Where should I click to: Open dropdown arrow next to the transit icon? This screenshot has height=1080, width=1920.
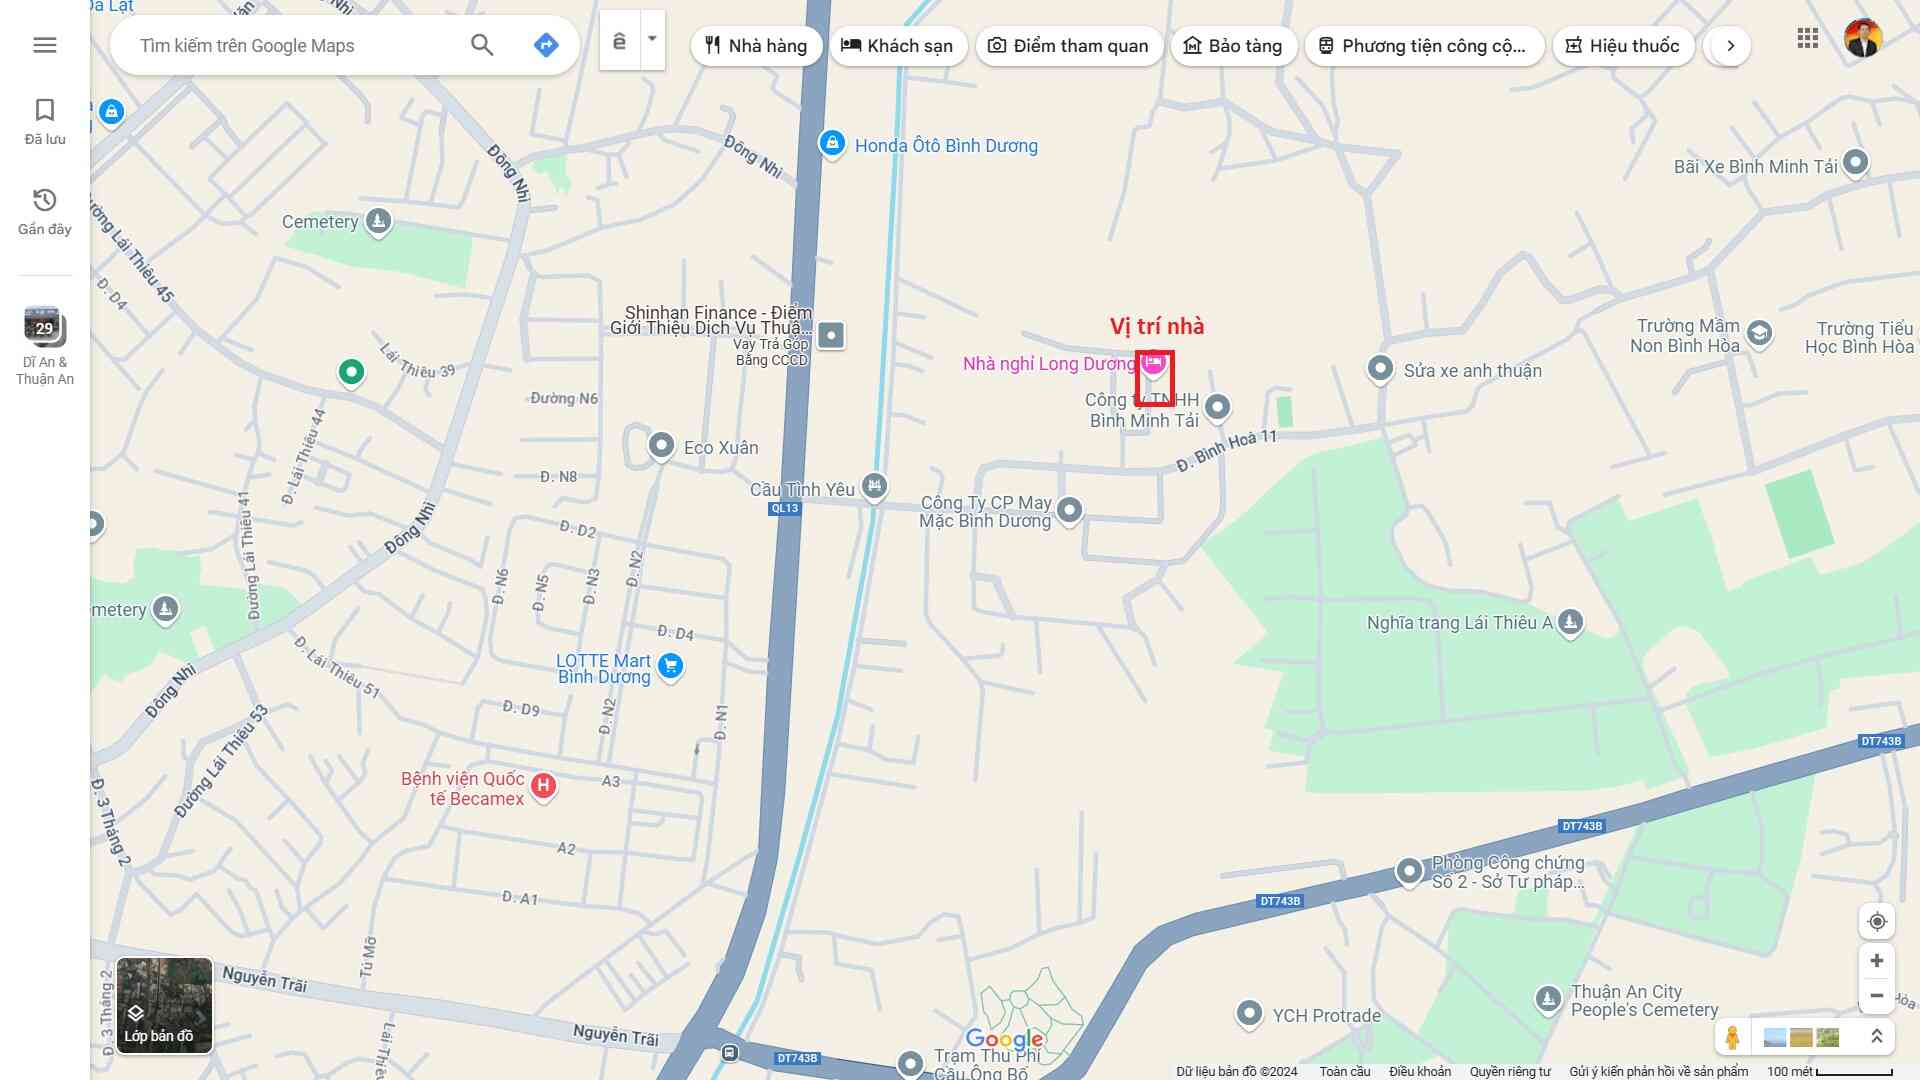point(652,40)
